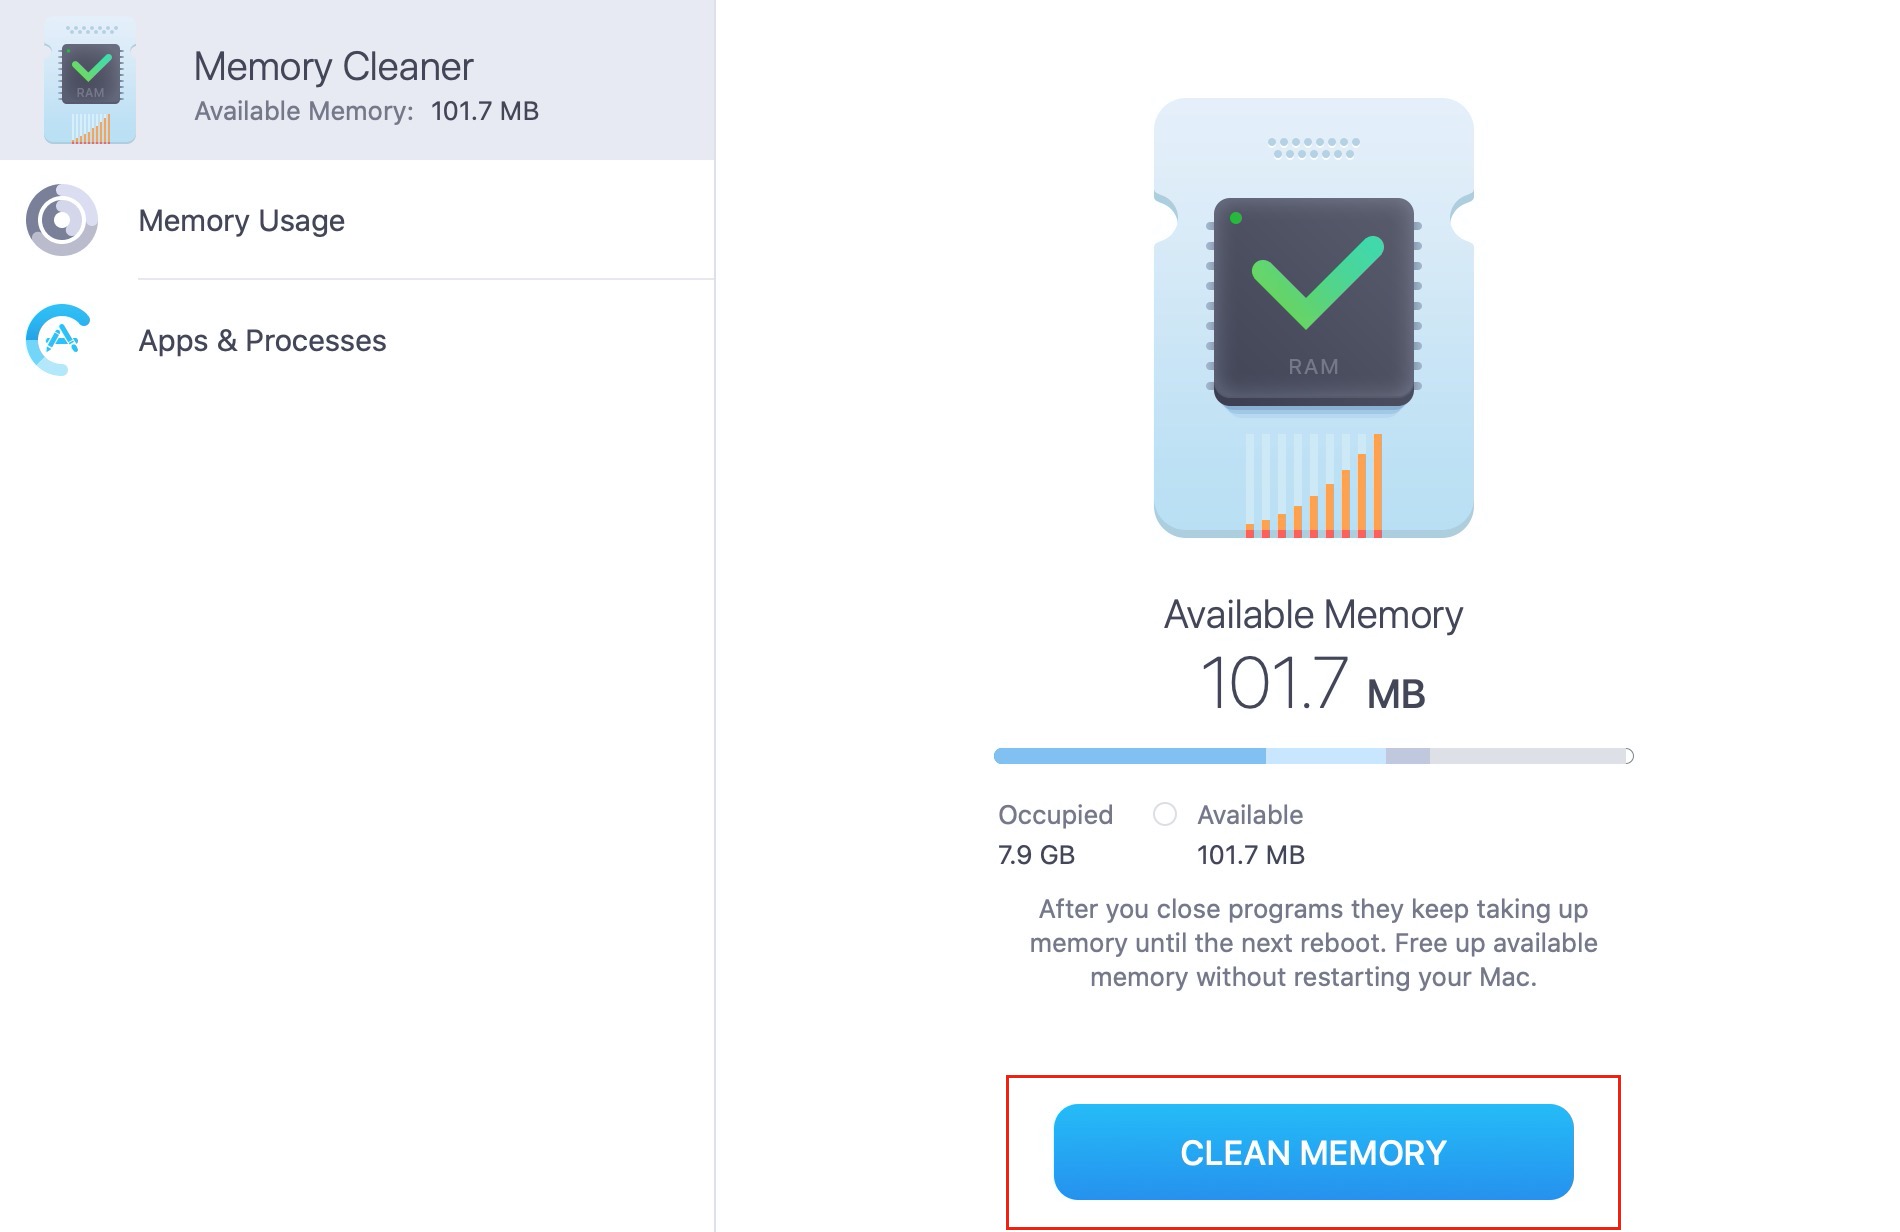Click the orange bar graph under the chip

coord(1314,486)
